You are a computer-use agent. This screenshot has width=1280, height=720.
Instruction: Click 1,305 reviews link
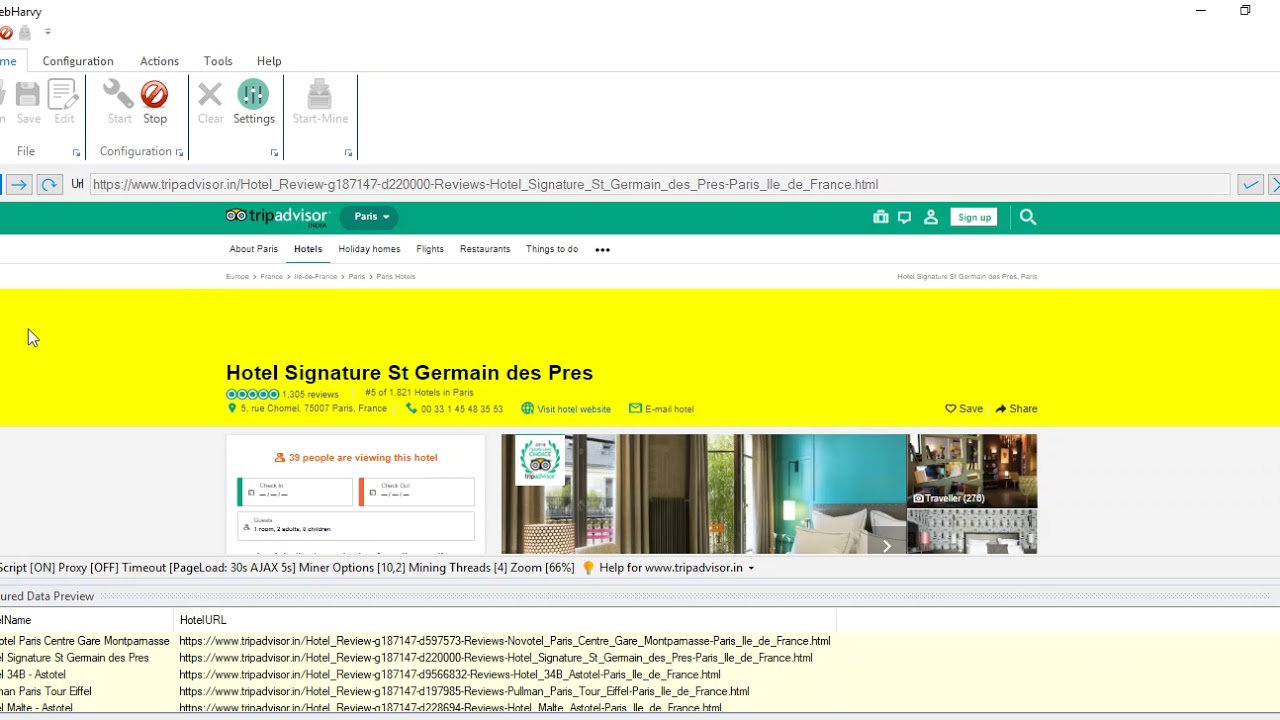coord(310,395)
